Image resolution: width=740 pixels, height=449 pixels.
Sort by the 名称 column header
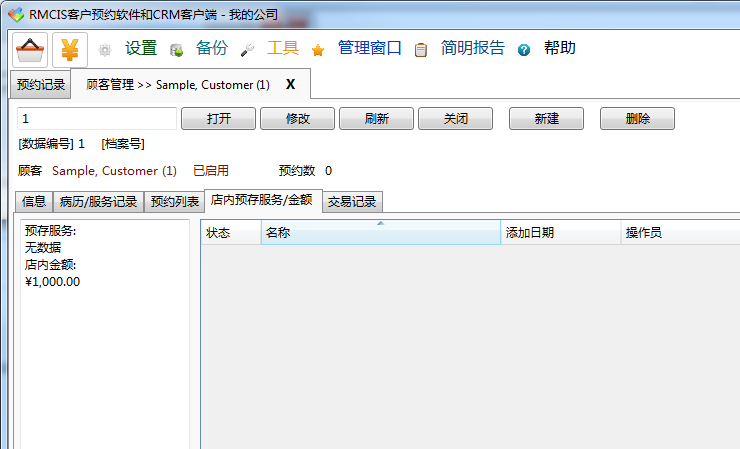(x=381, y=233)
